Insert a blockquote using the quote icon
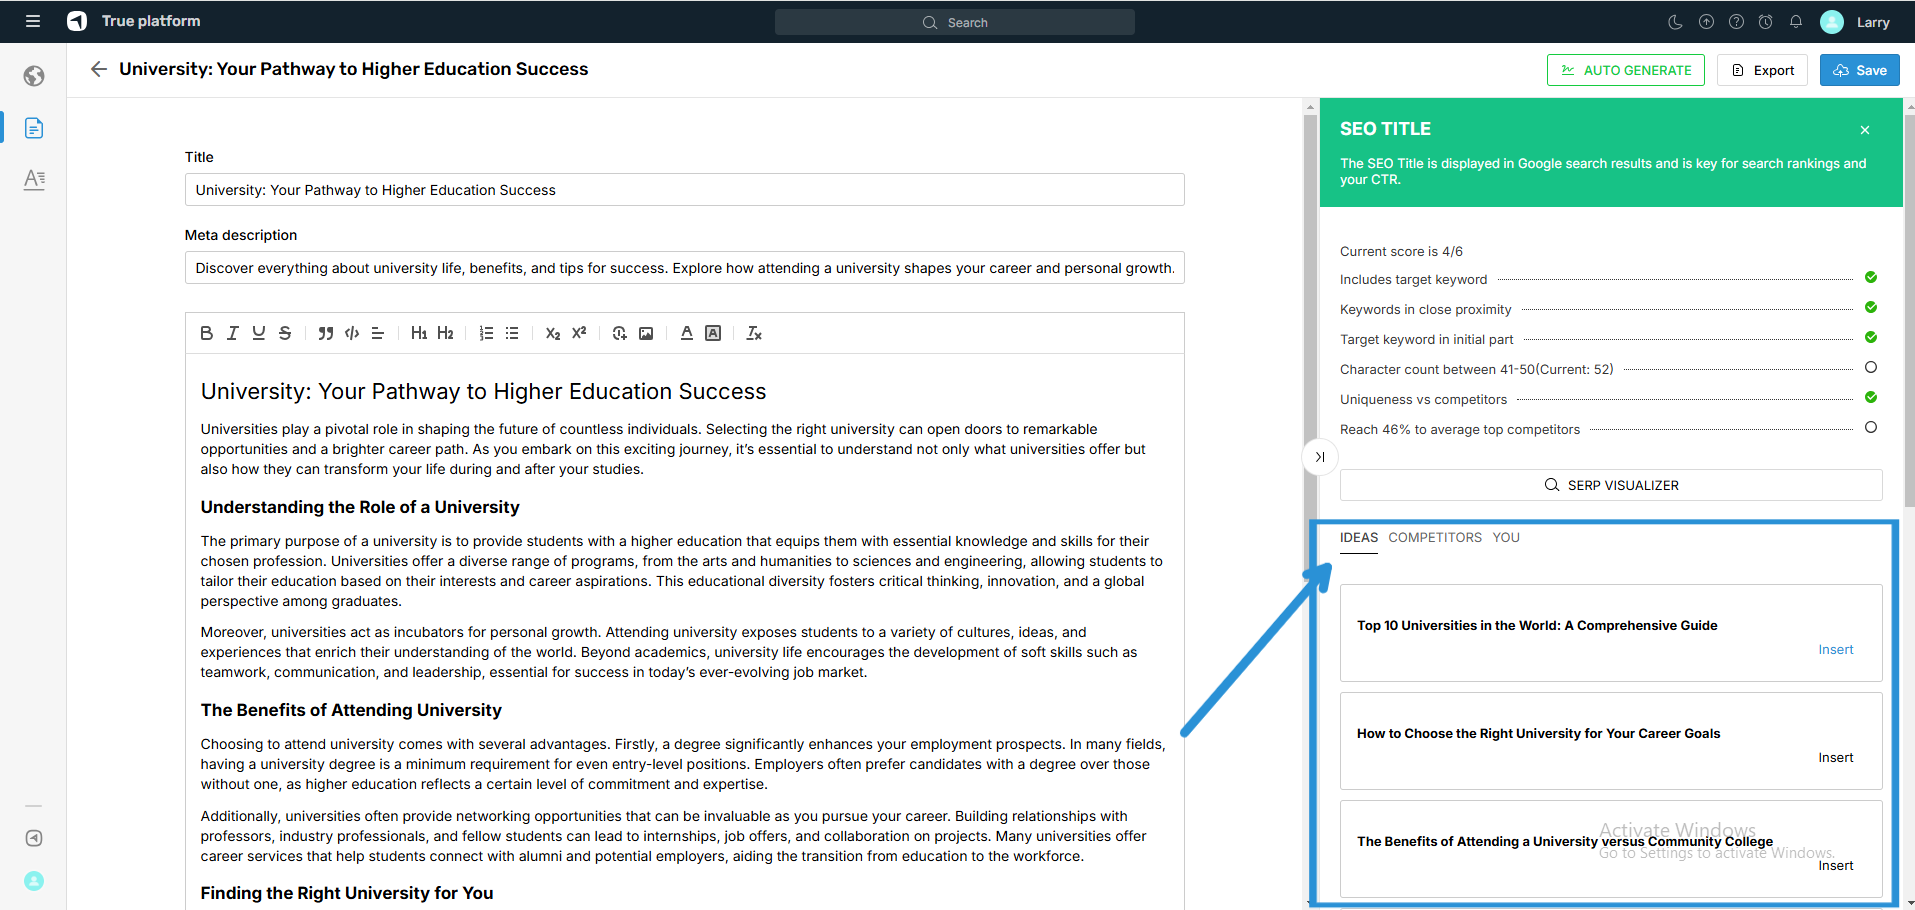The height and width of the screenshot is (910, 1915). click(x=325, y=333)
